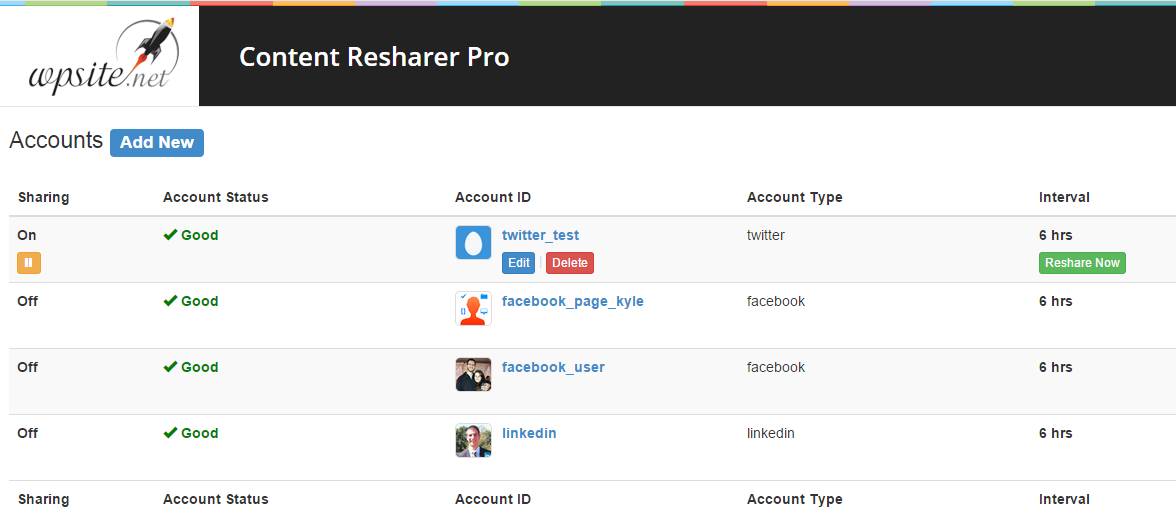Click the facebook_page_kyle avatar icon
1176x527 pixels.
click(473, 308)
